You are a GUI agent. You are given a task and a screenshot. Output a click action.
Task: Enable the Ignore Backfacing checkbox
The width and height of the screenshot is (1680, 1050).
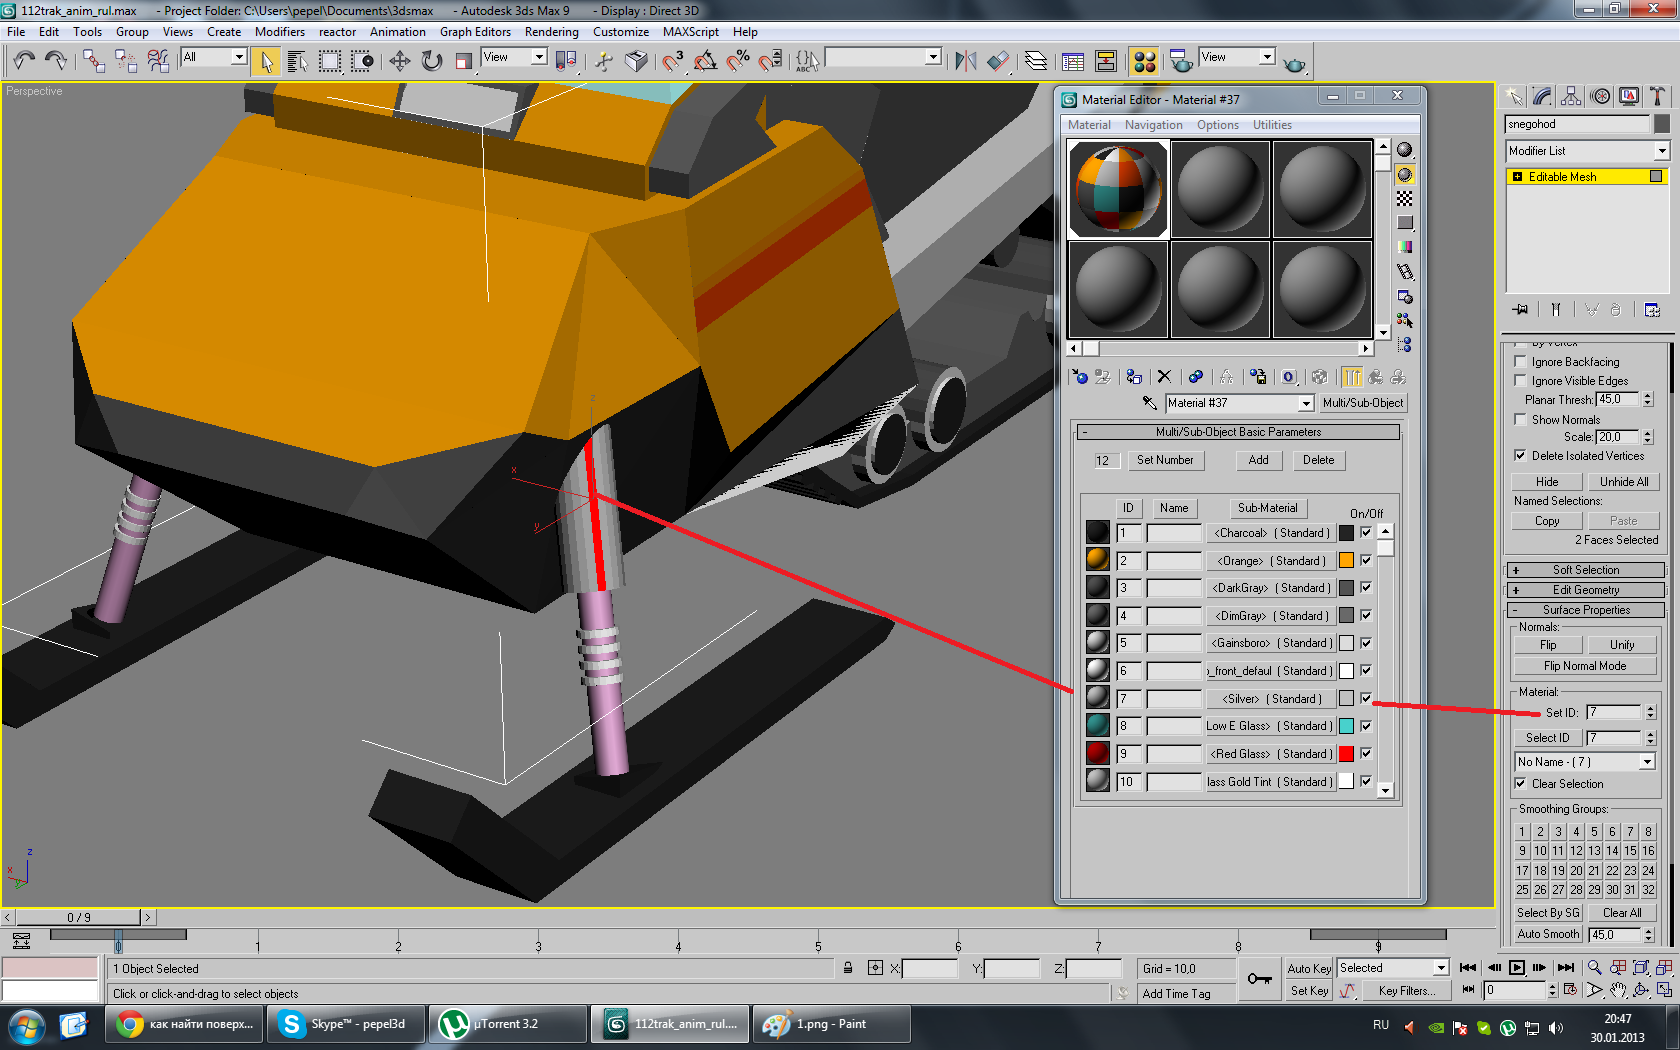(1521, 362)
